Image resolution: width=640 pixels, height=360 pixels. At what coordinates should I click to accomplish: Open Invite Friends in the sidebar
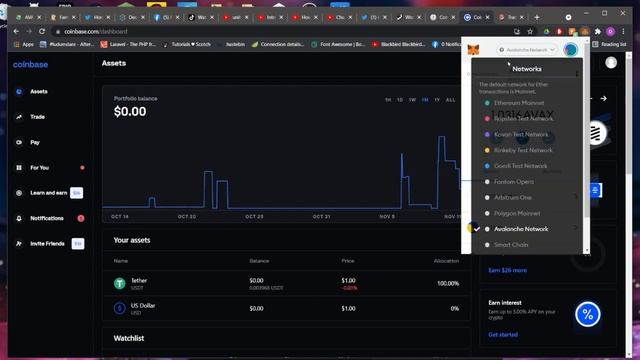(x=47, y=244)
